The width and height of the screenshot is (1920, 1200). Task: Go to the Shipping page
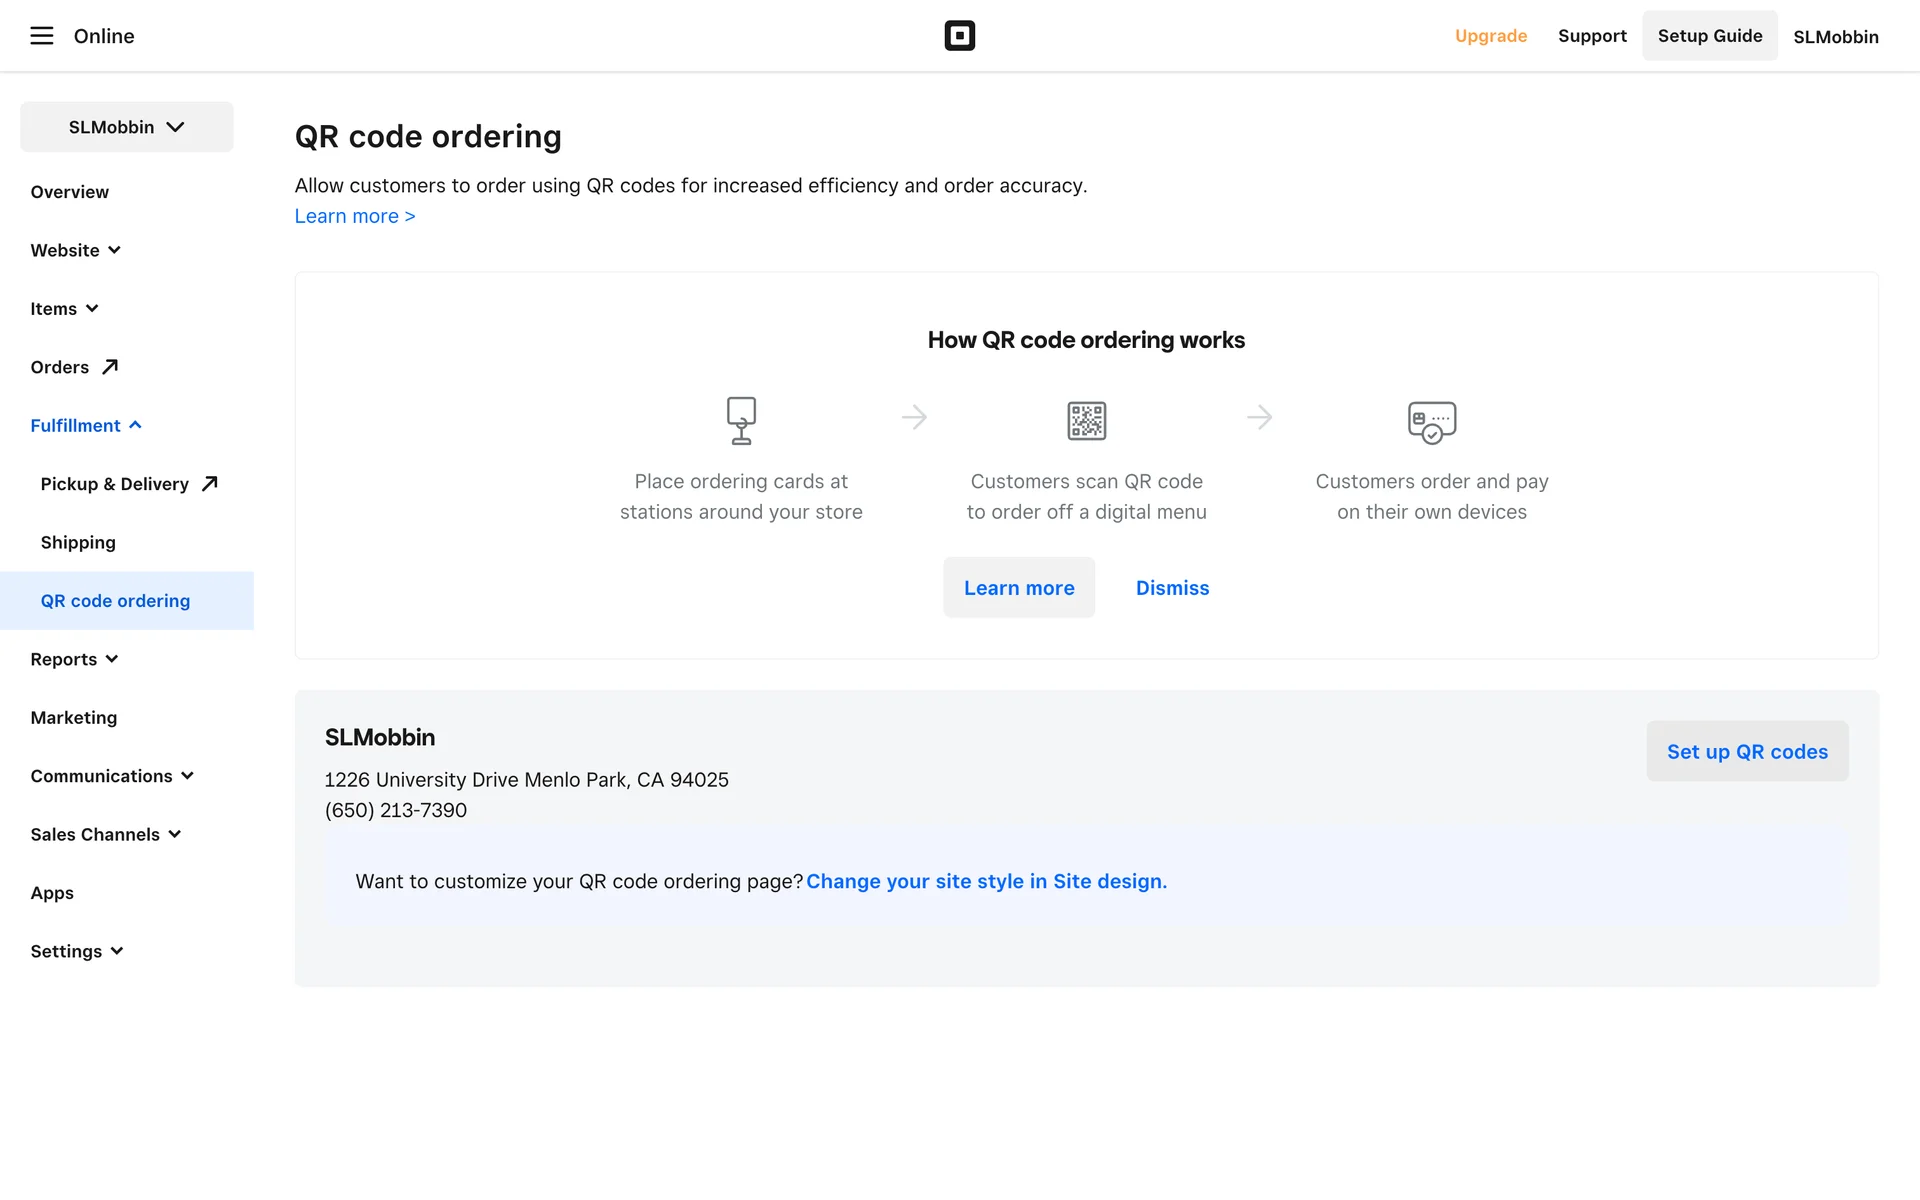(x=78, y=542)
